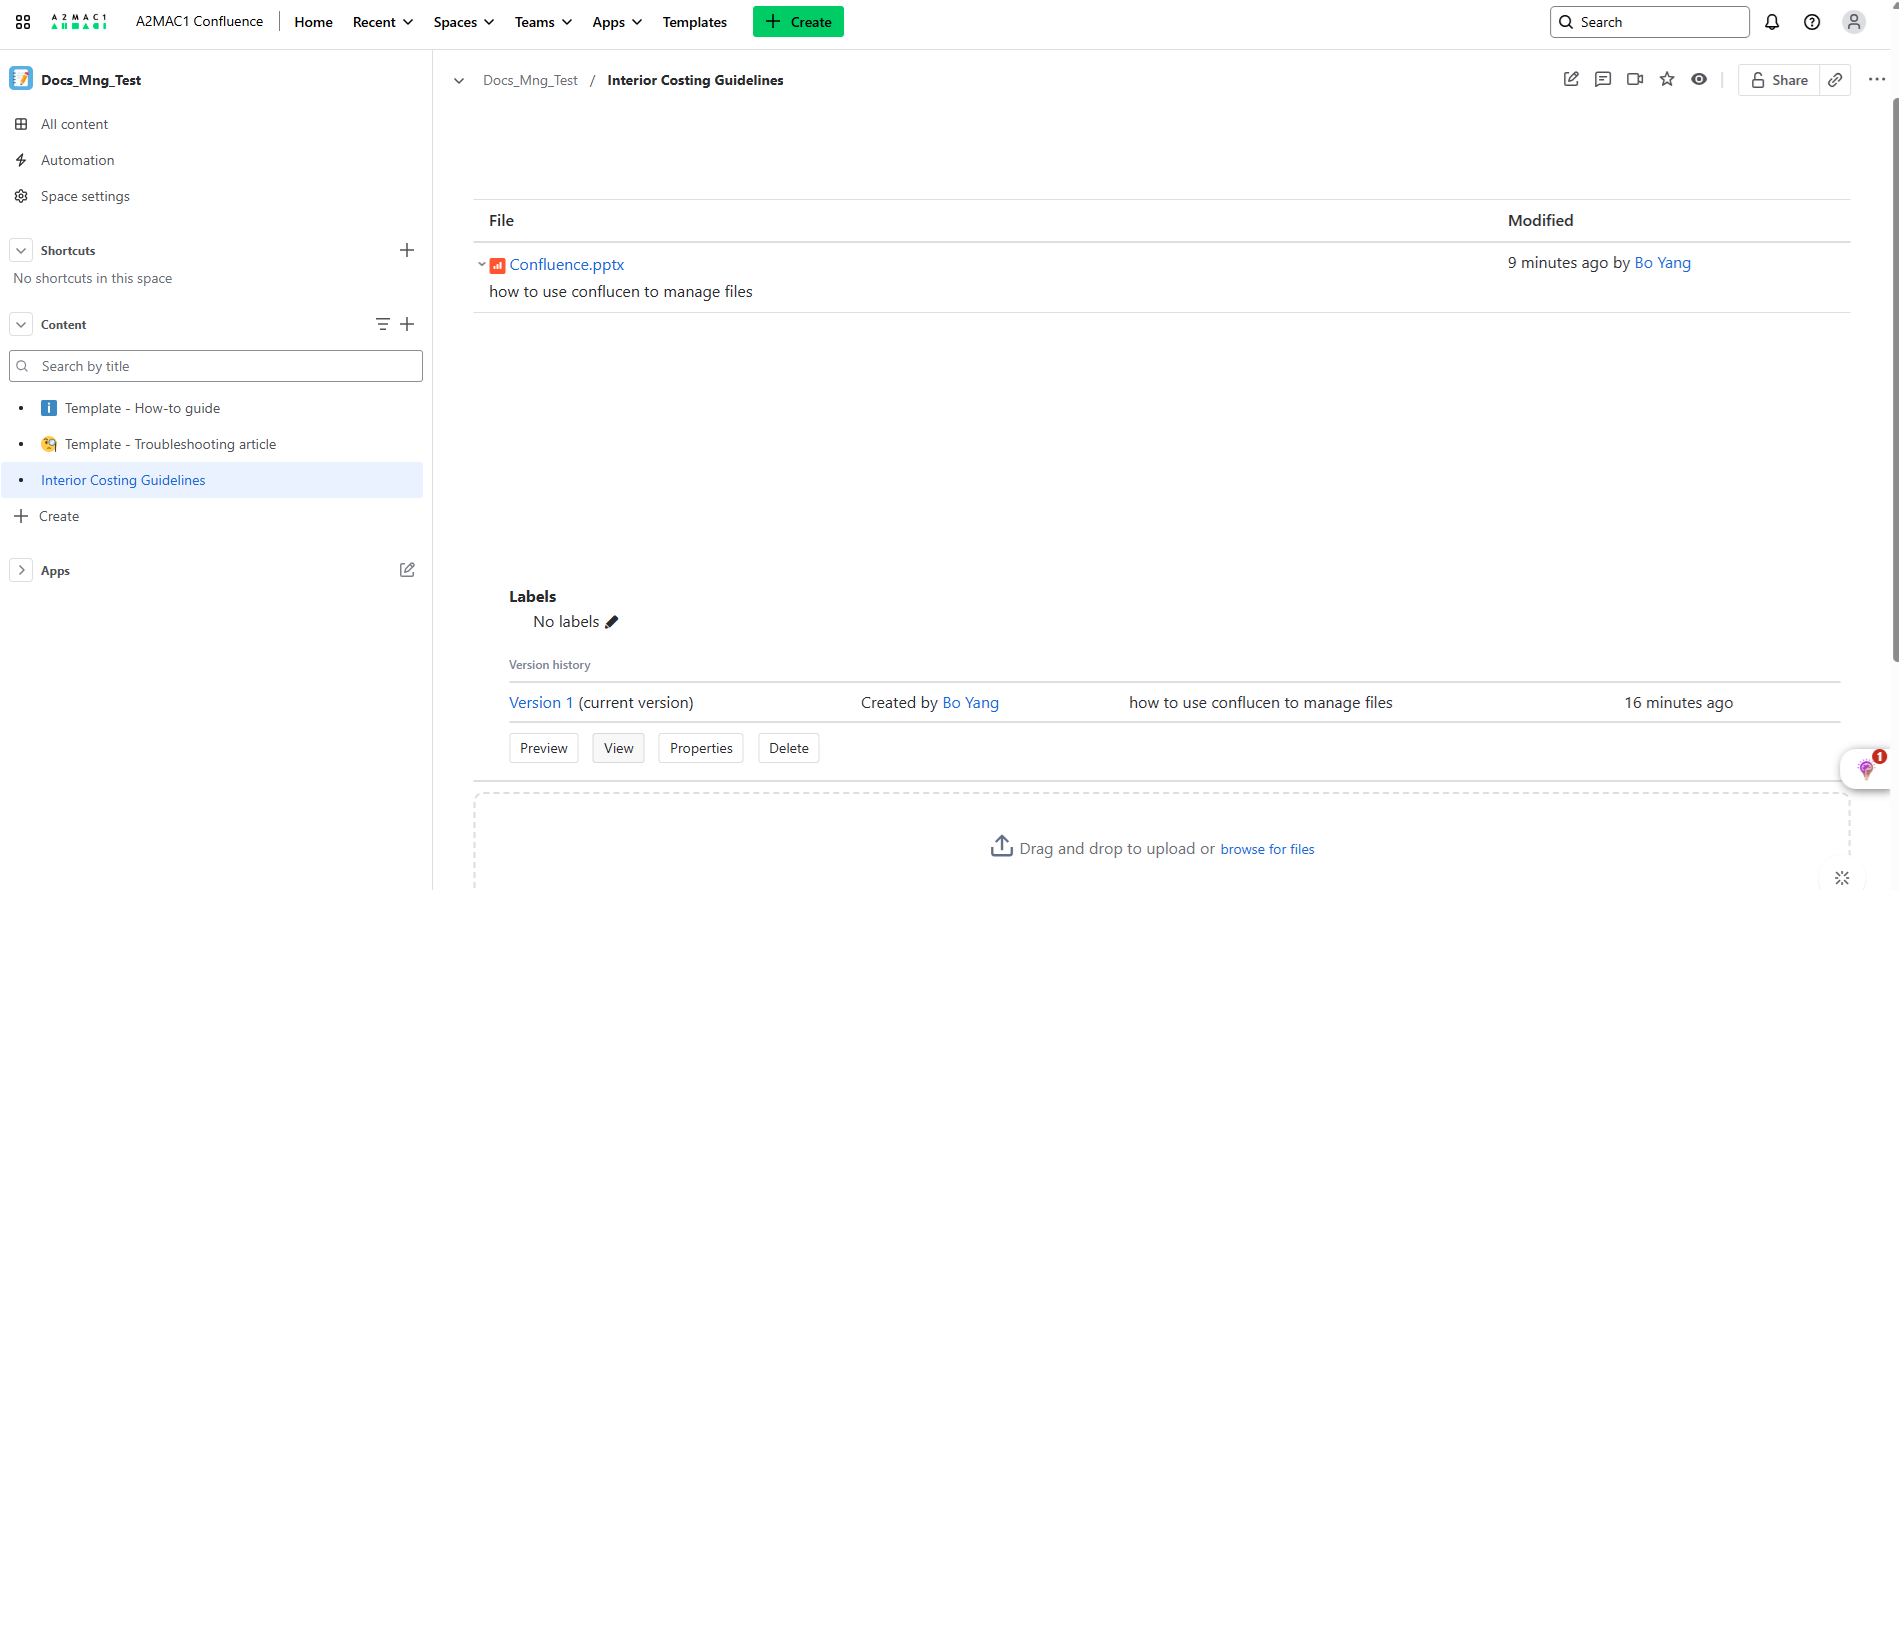
Task: Copy page link with the link icon
Action: [1835, 80]
